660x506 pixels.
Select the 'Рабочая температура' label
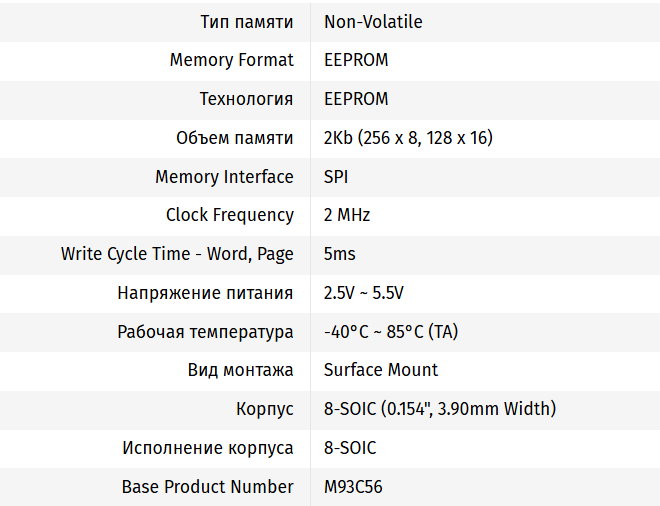pos(205,332)
